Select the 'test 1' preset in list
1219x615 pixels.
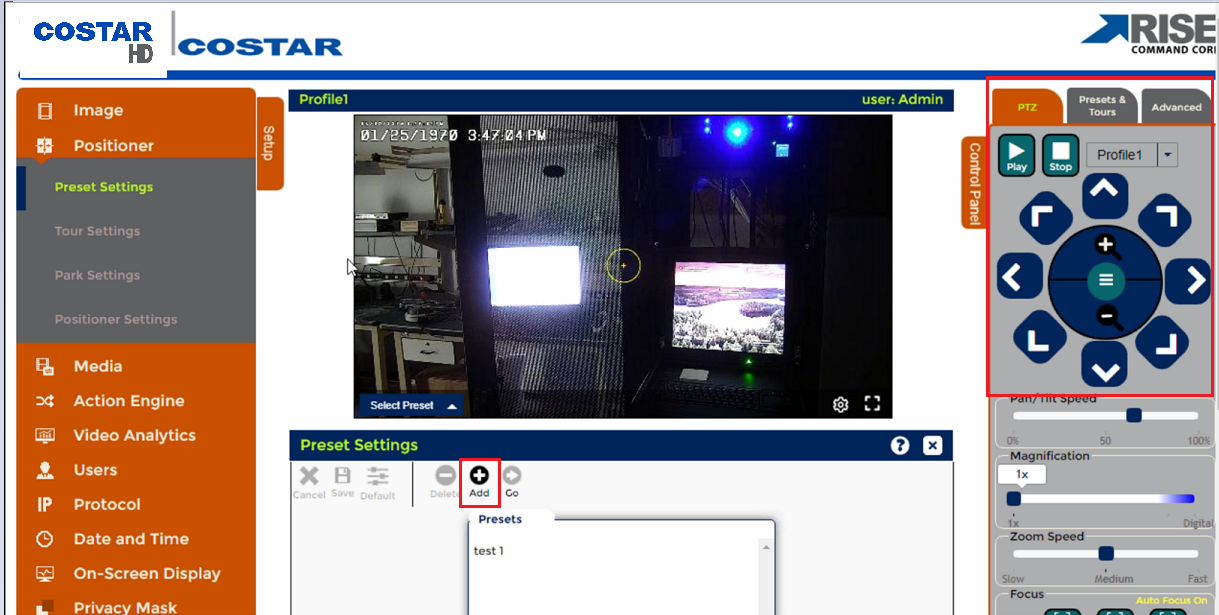coord(488,551)
